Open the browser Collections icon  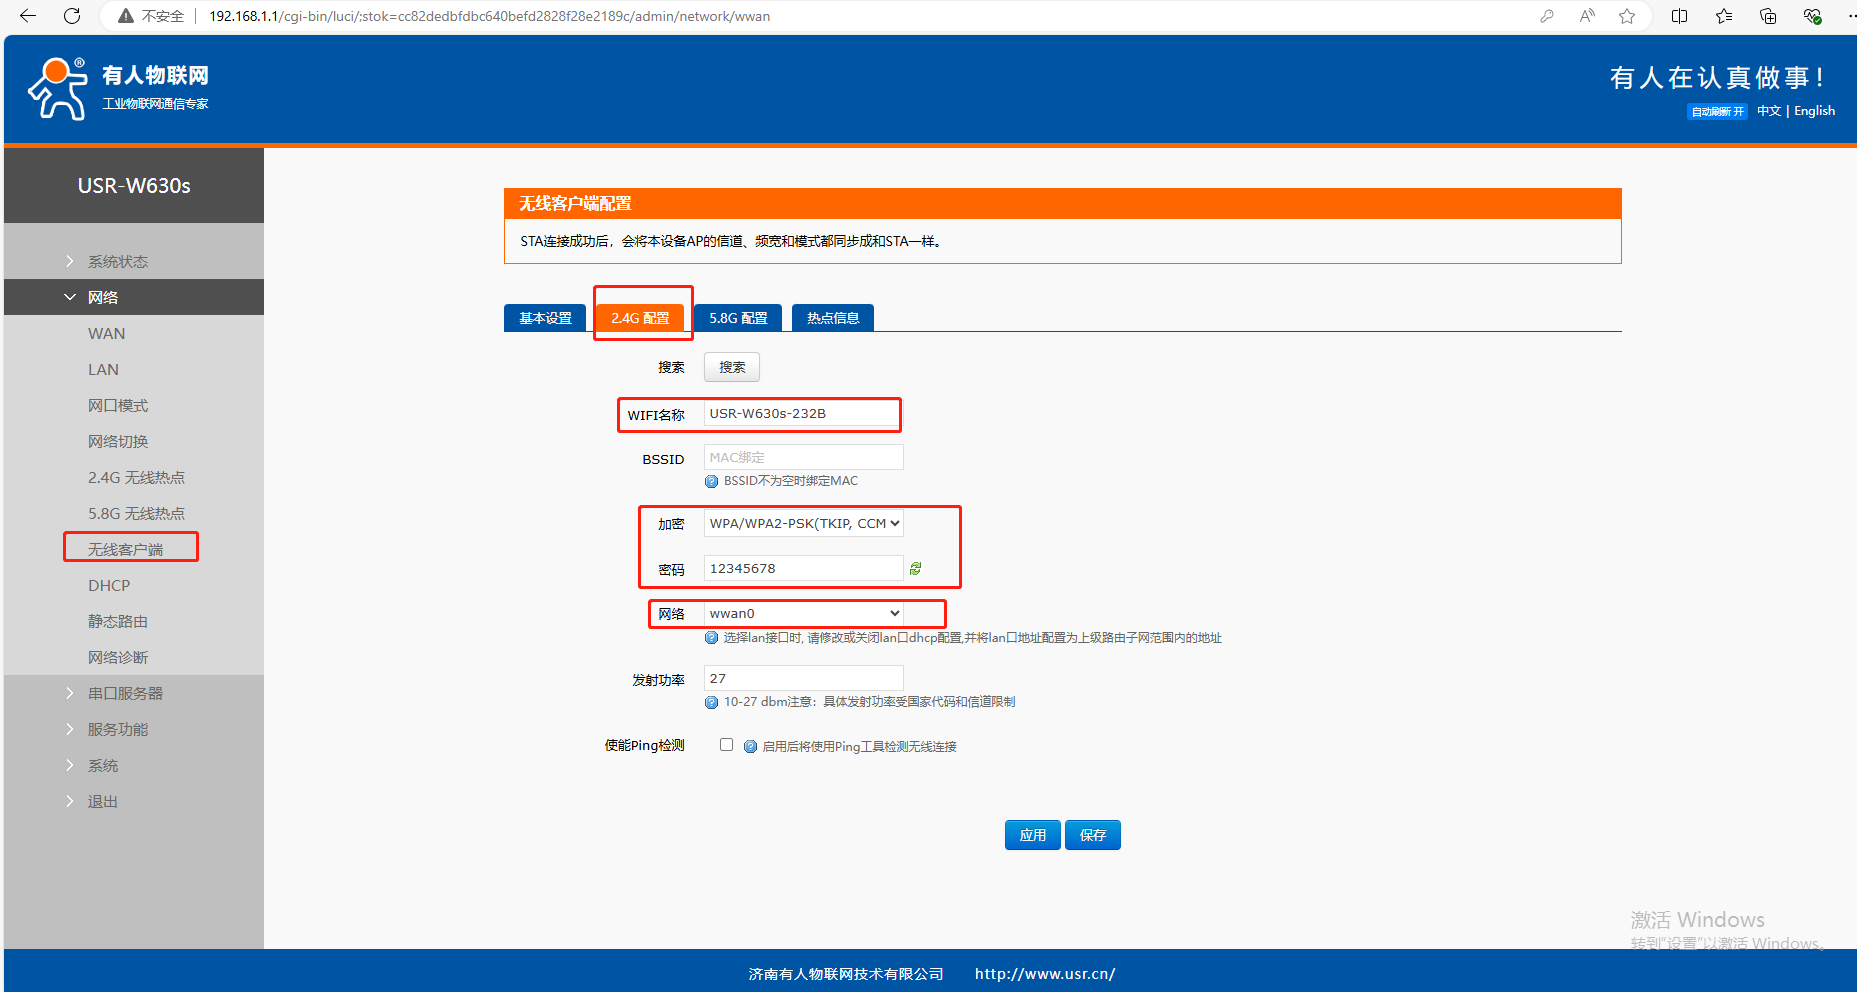(1768, 16)
